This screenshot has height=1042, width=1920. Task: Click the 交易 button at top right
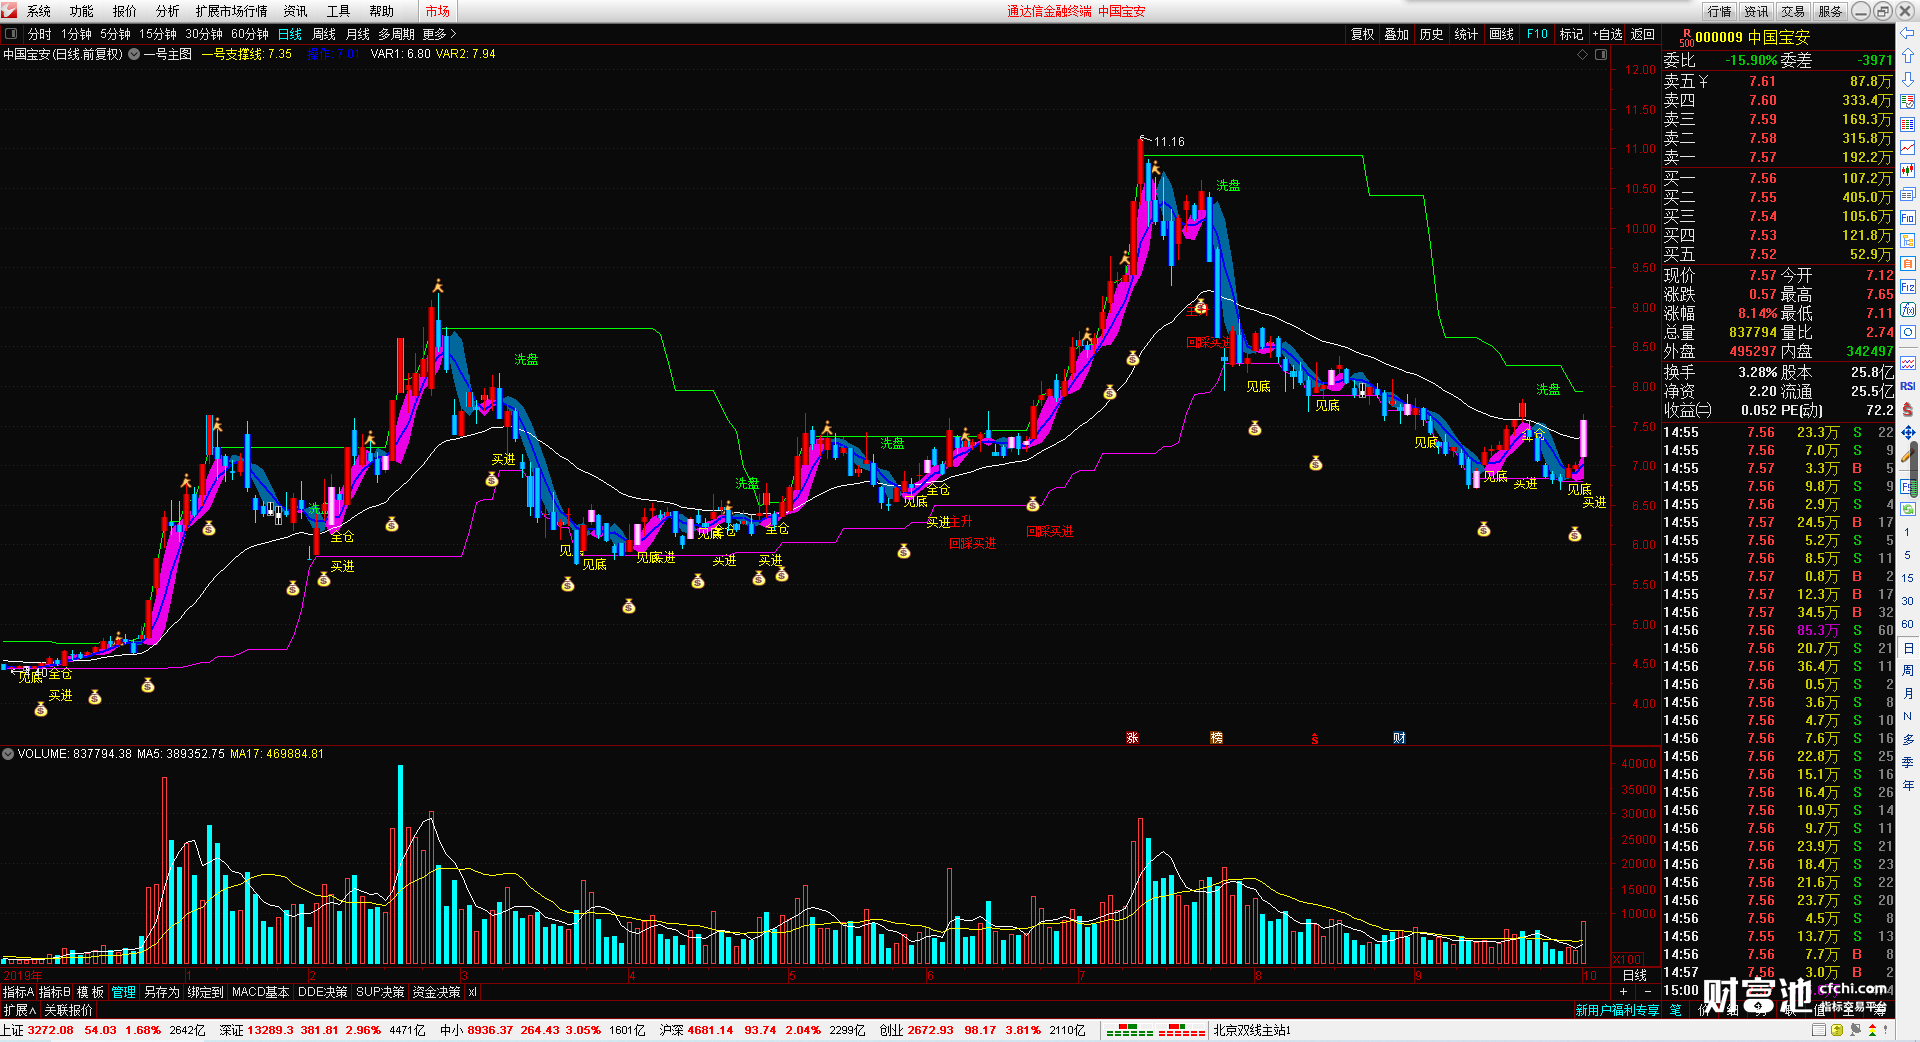click(1793, 11)
